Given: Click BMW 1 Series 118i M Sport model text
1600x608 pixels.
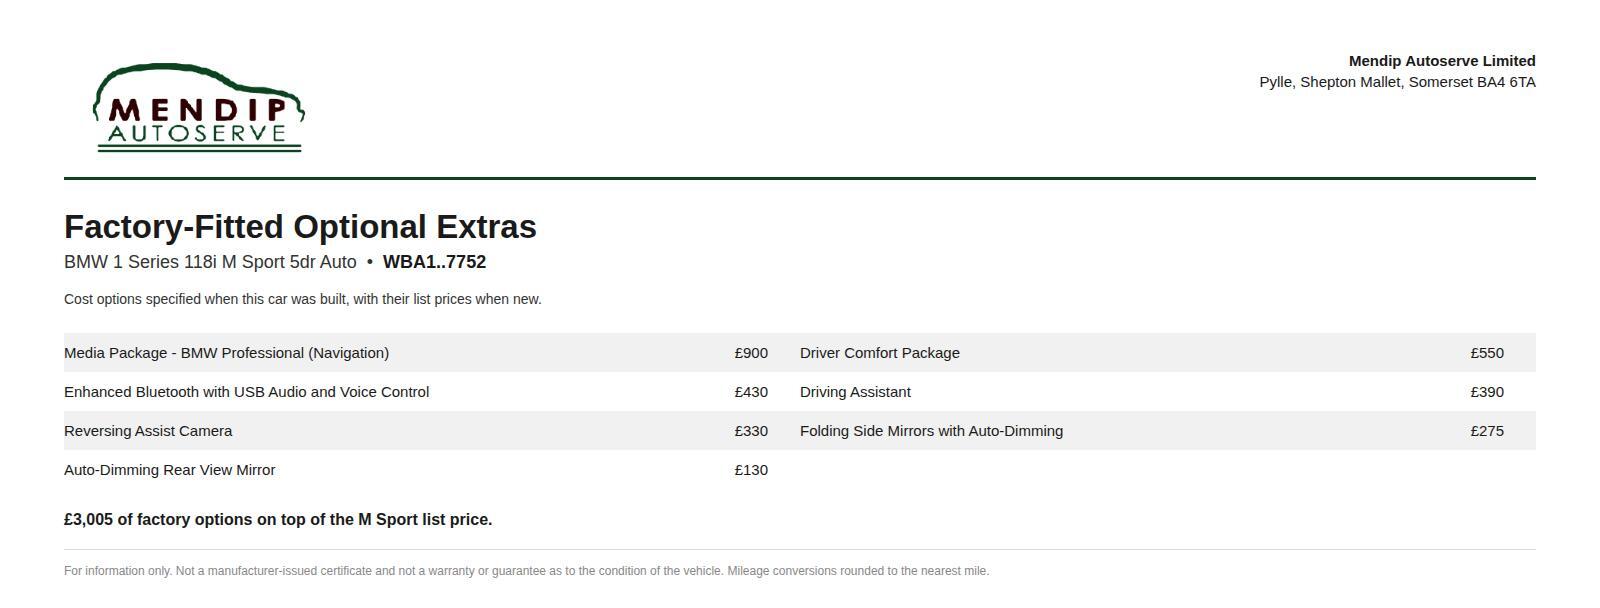Looking at the screenshot, I should click(x=210, y=262).
